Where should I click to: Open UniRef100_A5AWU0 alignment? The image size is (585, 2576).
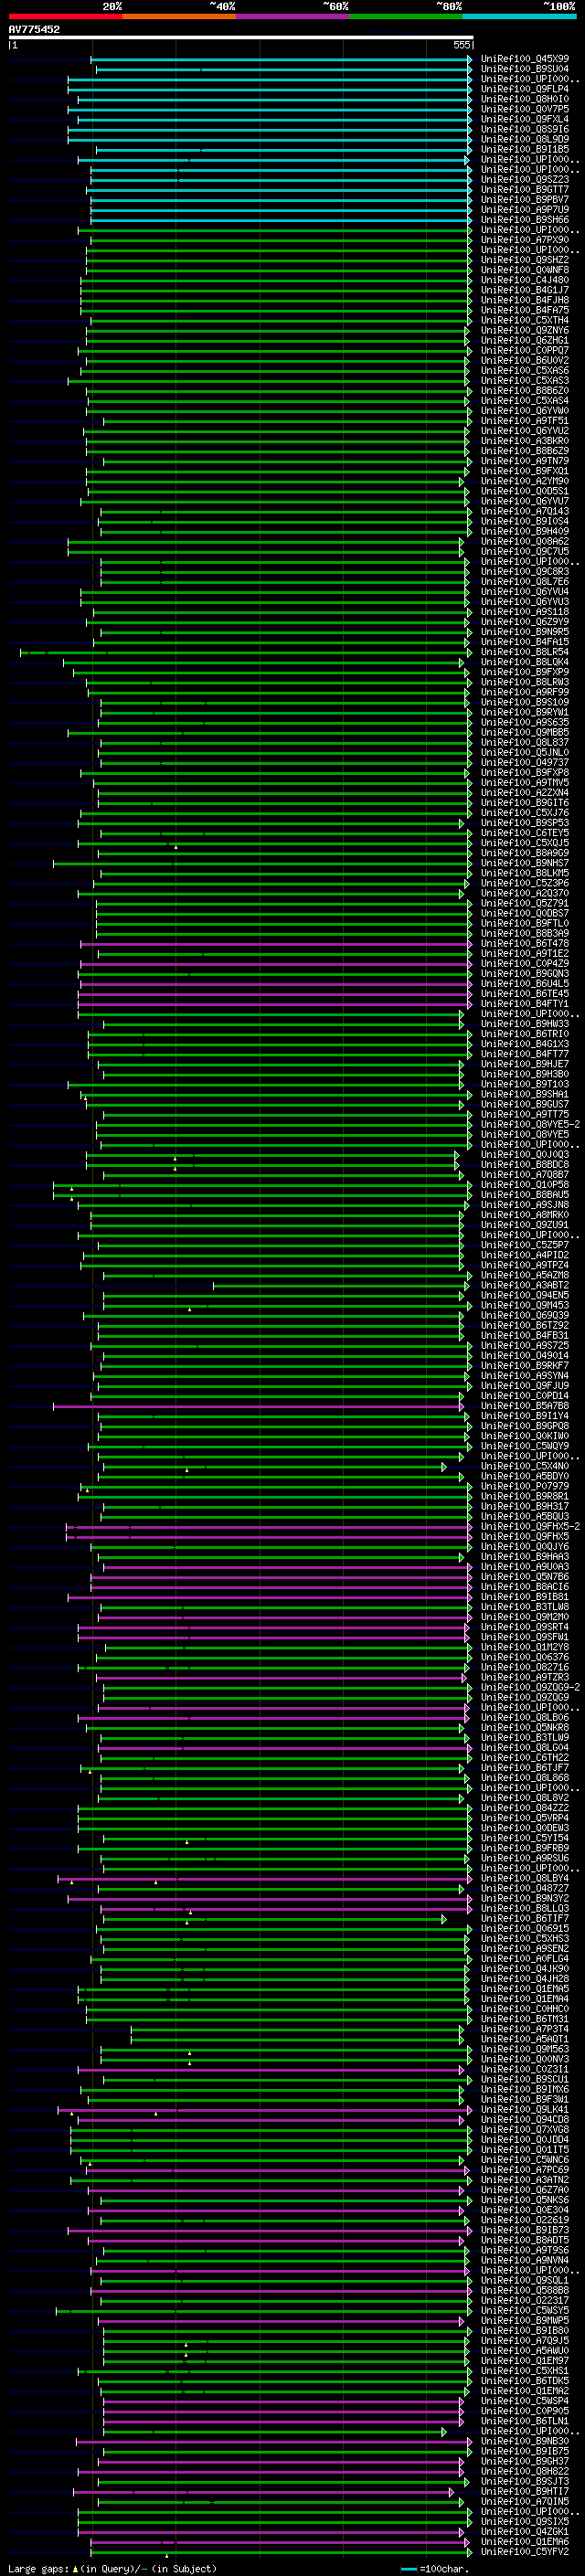click(x=524, y=2351)
